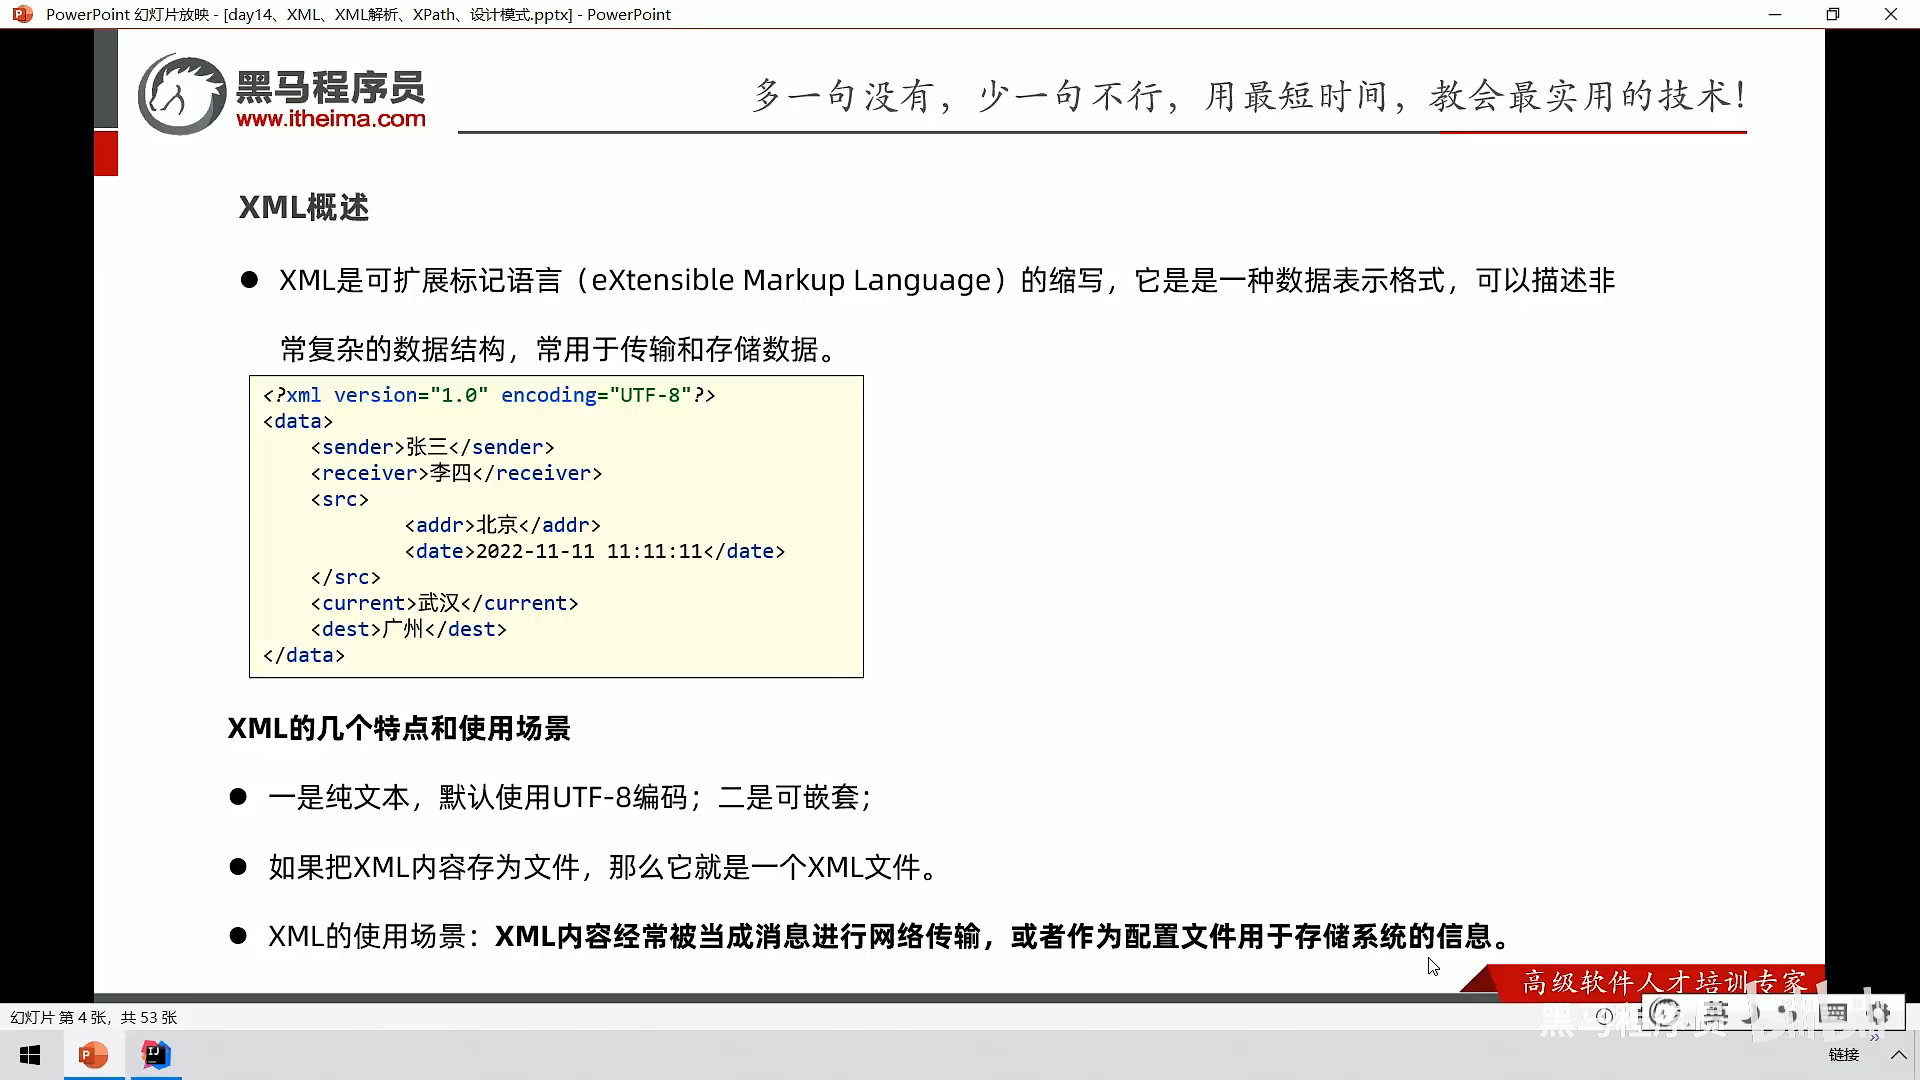1920x1080 pixels.
Task: Go to previous slide with circled arrow button
Action: click(1604, 1016)
